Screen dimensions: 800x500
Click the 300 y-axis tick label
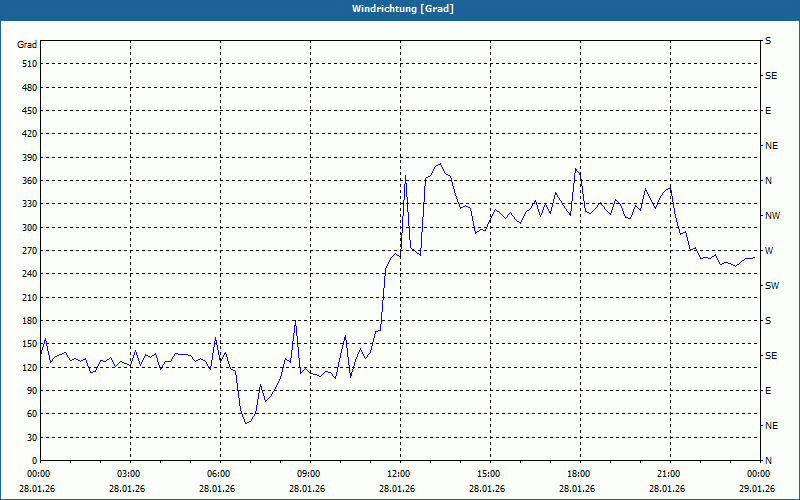pyautogui.click(x=30, y=228)
